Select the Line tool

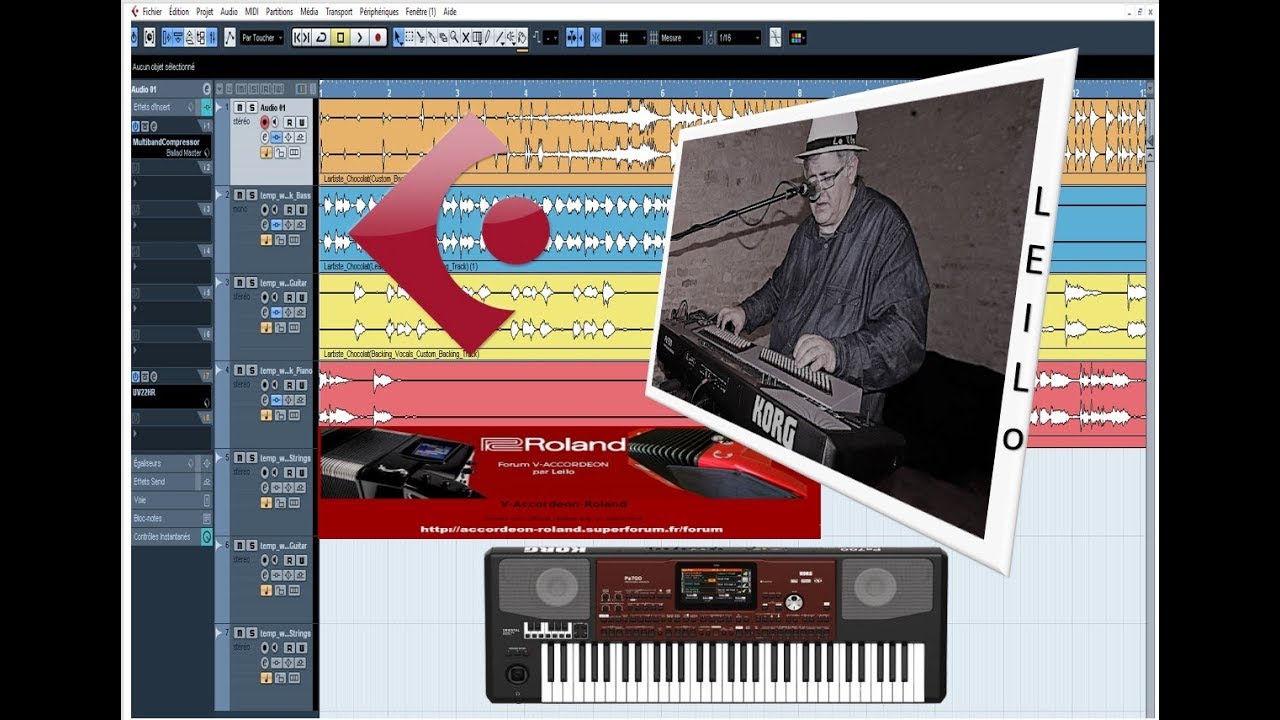[x=499, y=37]
